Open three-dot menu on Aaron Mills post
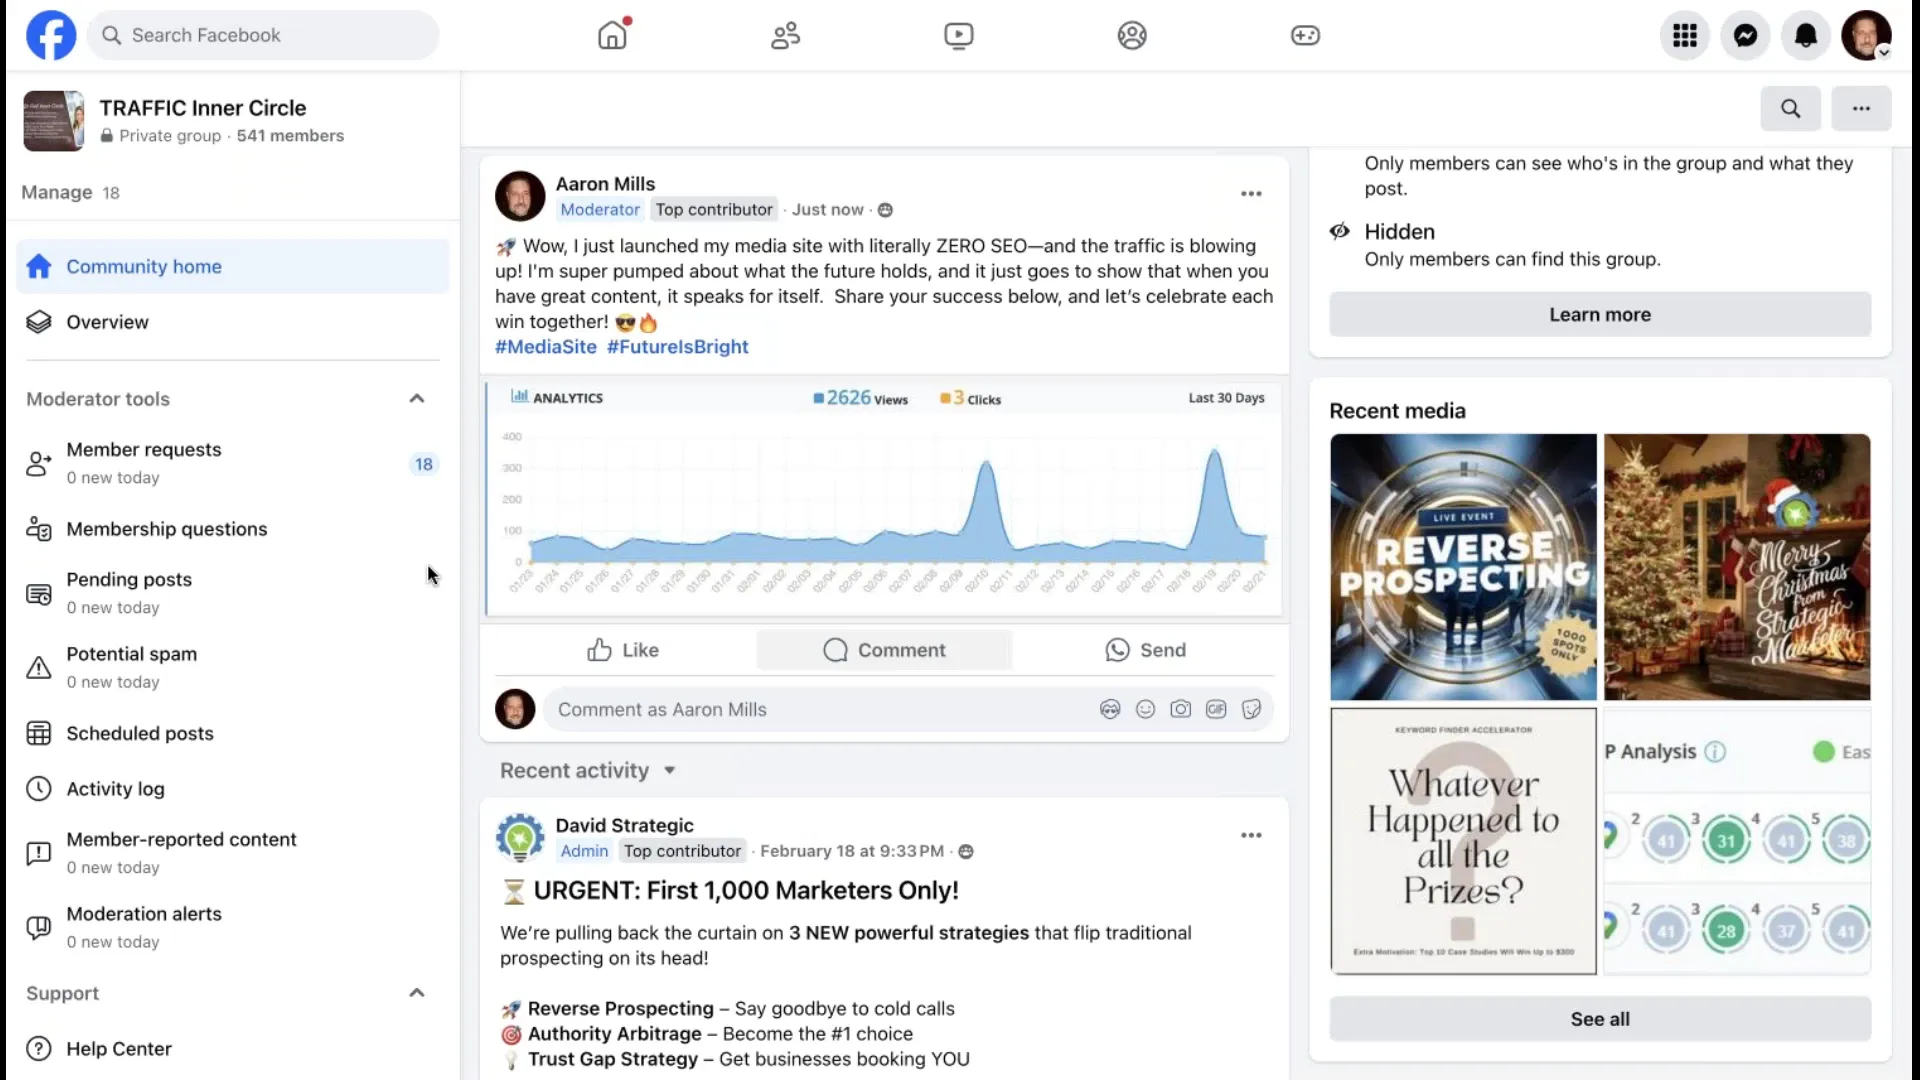Screen dimensions: 1920x1080 pos(1251,194)
